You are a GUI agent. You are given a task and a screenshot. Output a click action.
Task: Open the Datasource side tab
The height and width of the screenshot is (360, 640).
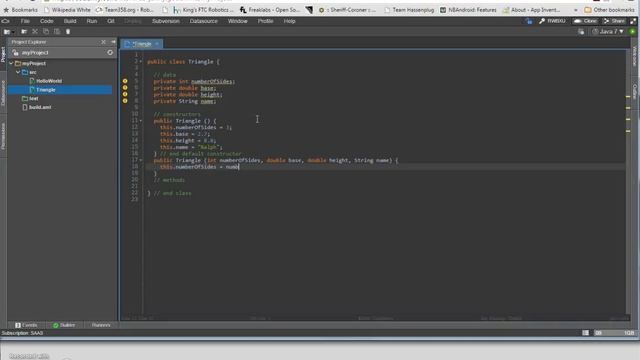pos(3,93)
